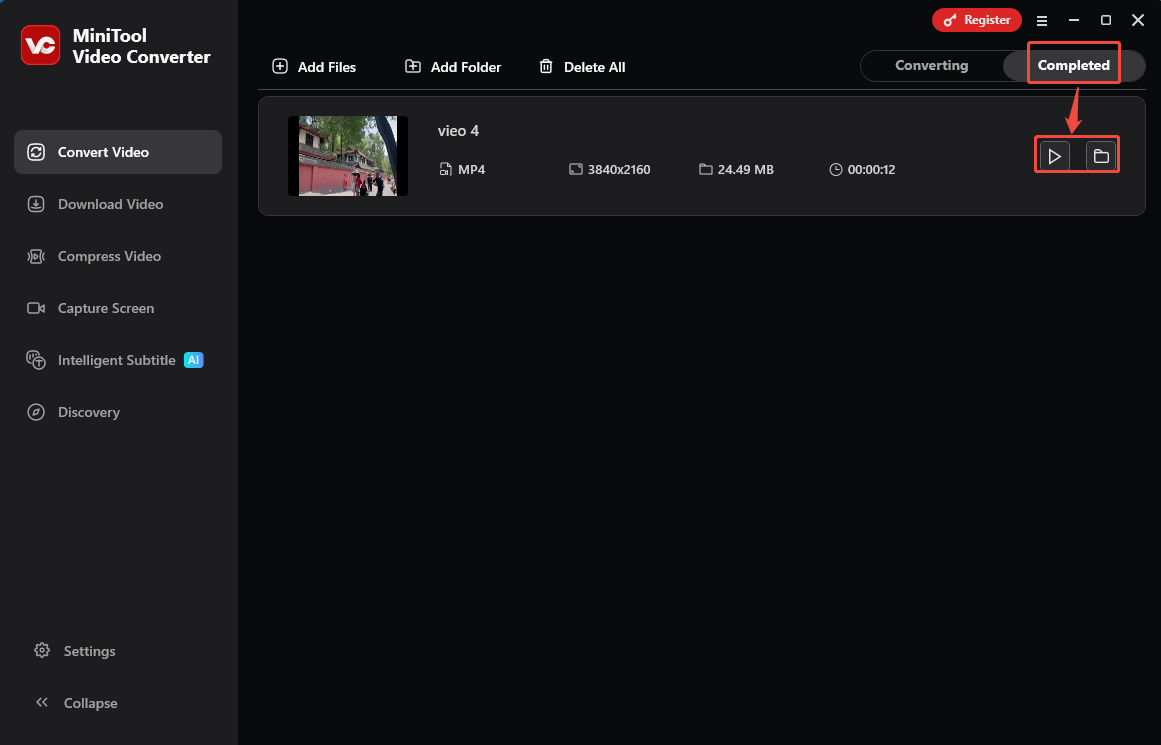Click the Play icon for vieo 4

click(x=1054, y=155)
